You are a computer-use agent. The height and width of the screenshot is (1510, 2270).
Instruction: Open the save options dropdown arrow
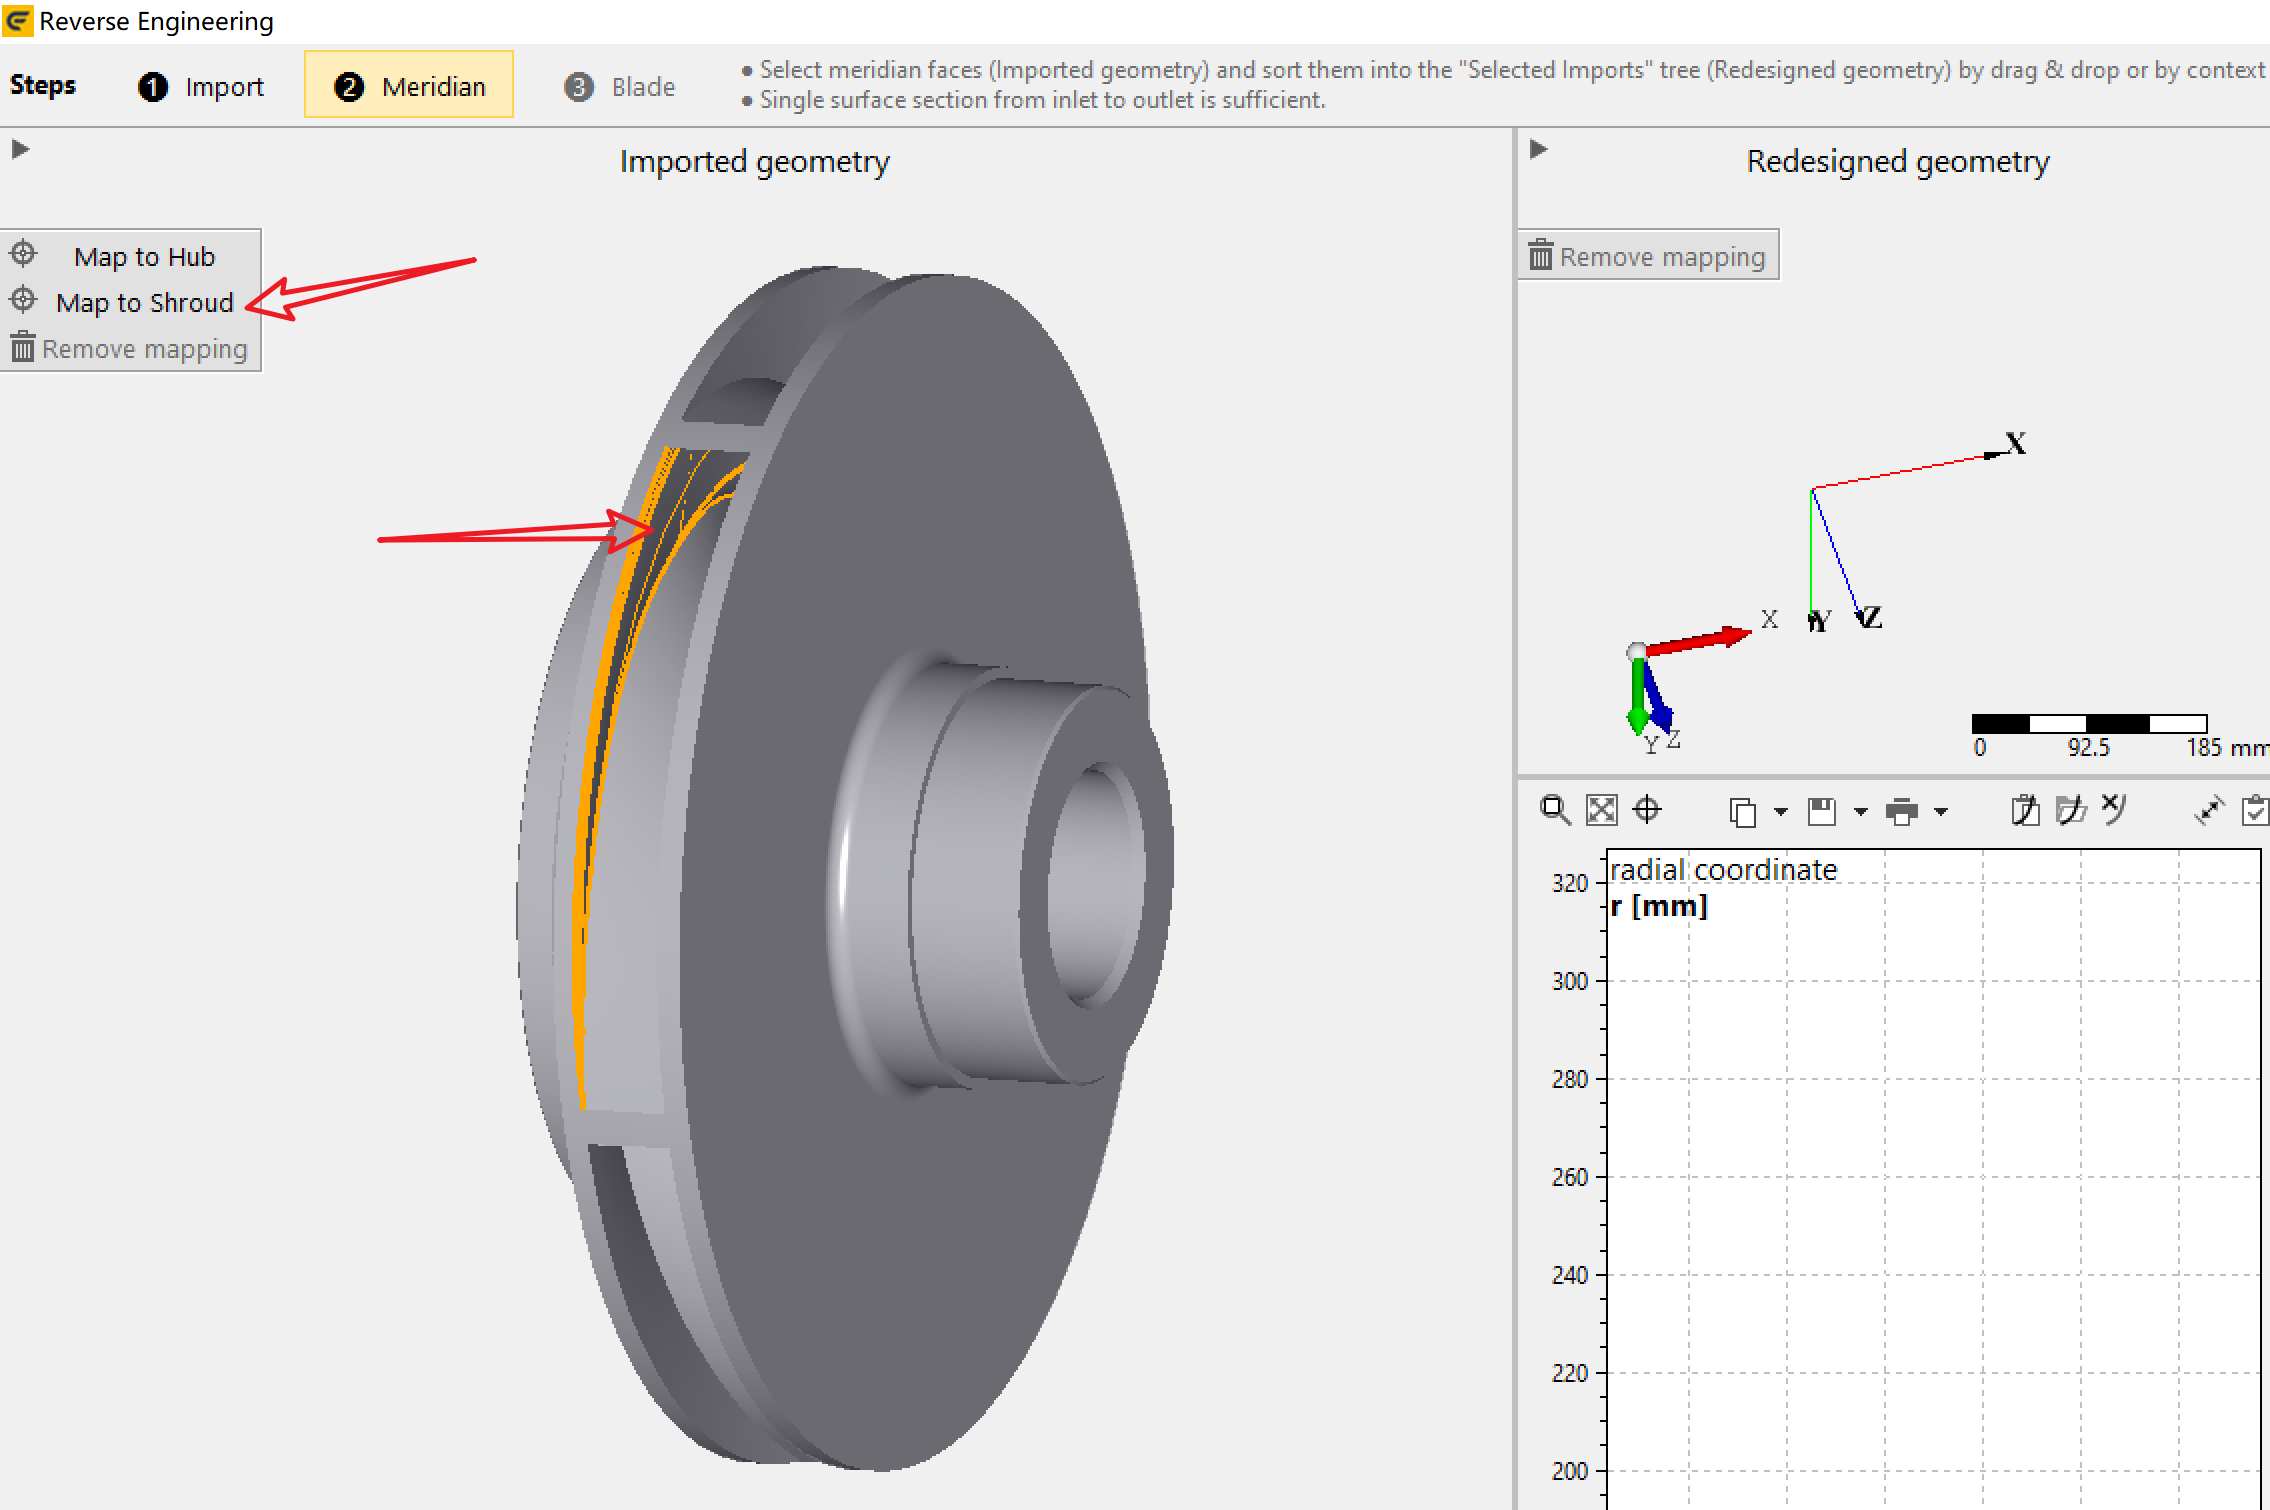click(x=1861, y=811)
